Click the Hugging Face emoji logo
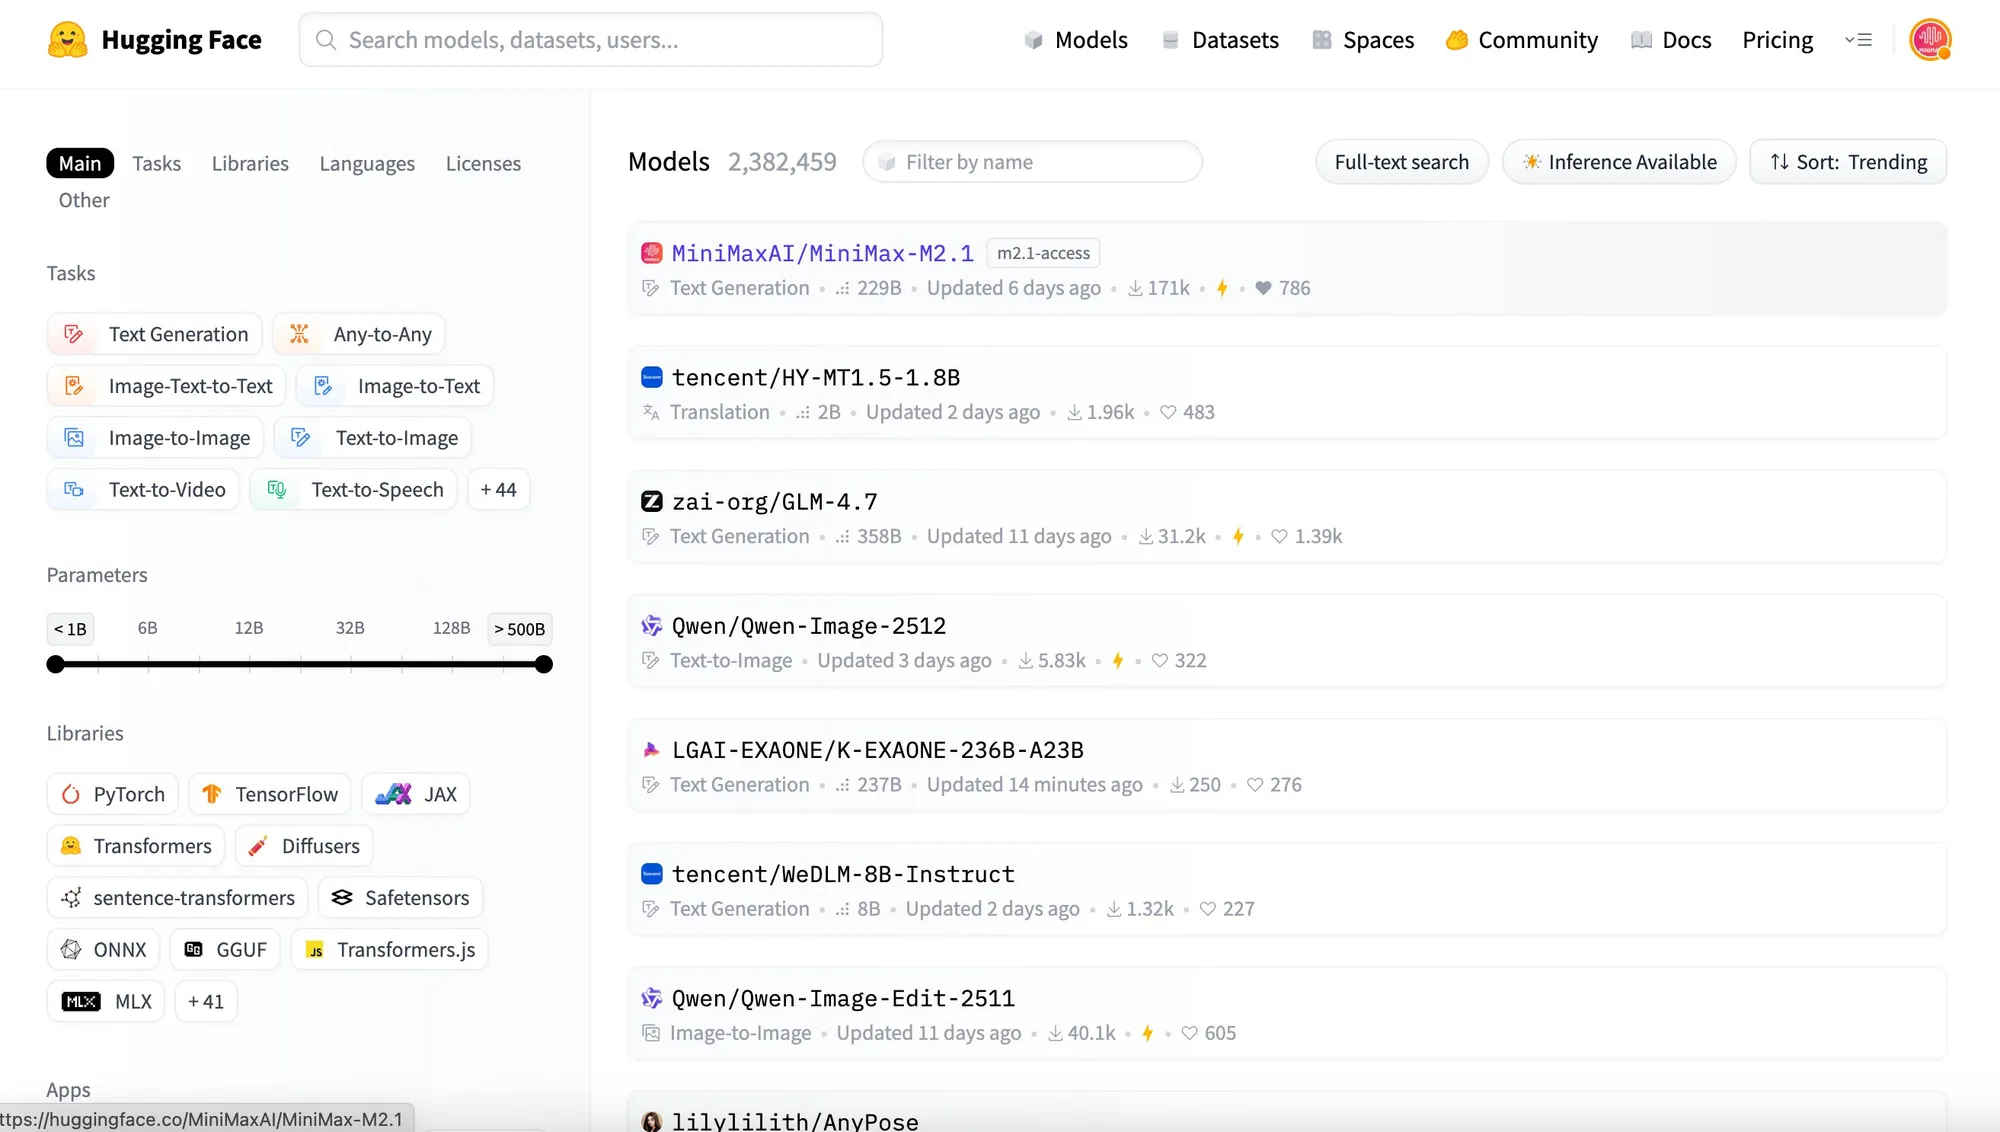Viewport: 2000px width, 1132px height. pyautogui.click(x=67, y=40)
